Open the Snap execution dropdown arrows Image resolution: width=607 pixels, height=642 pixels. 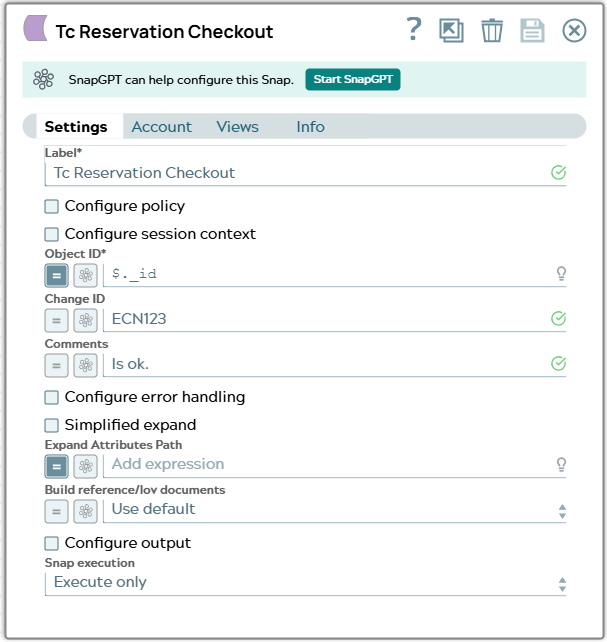pyautogui.click(x=562, y=584)
